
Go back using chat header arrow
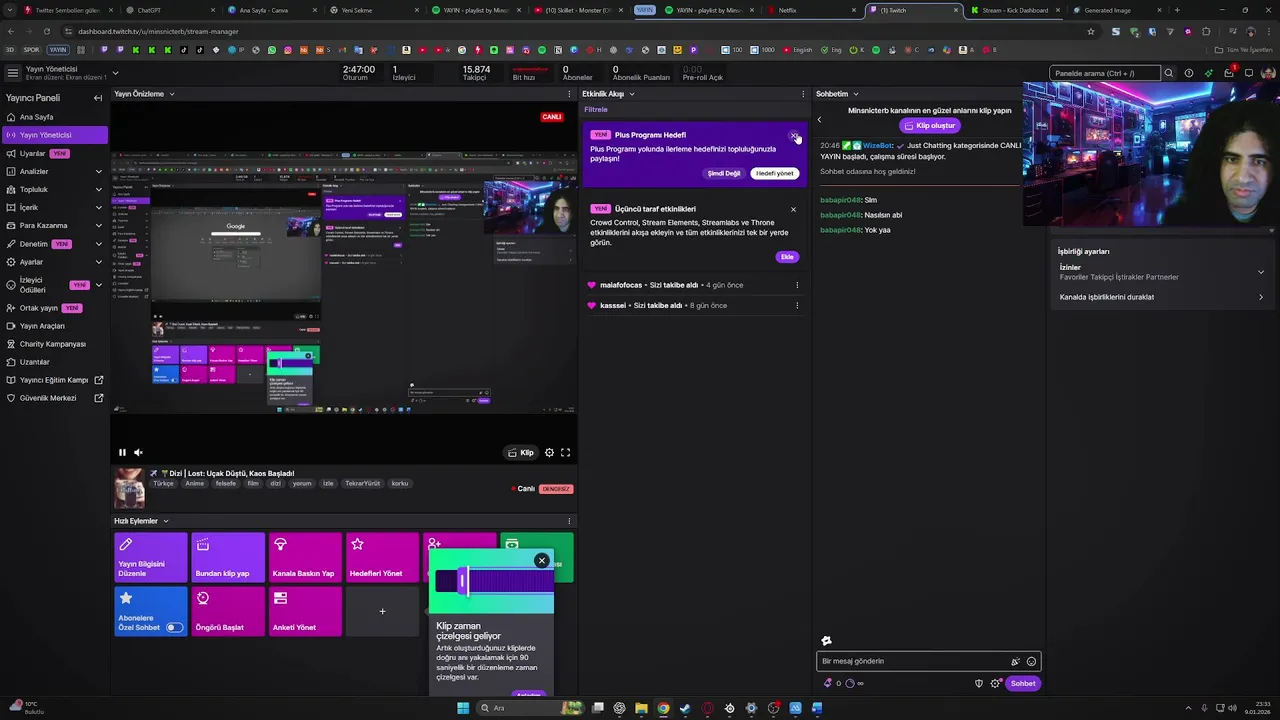click(x=819, y=120)
